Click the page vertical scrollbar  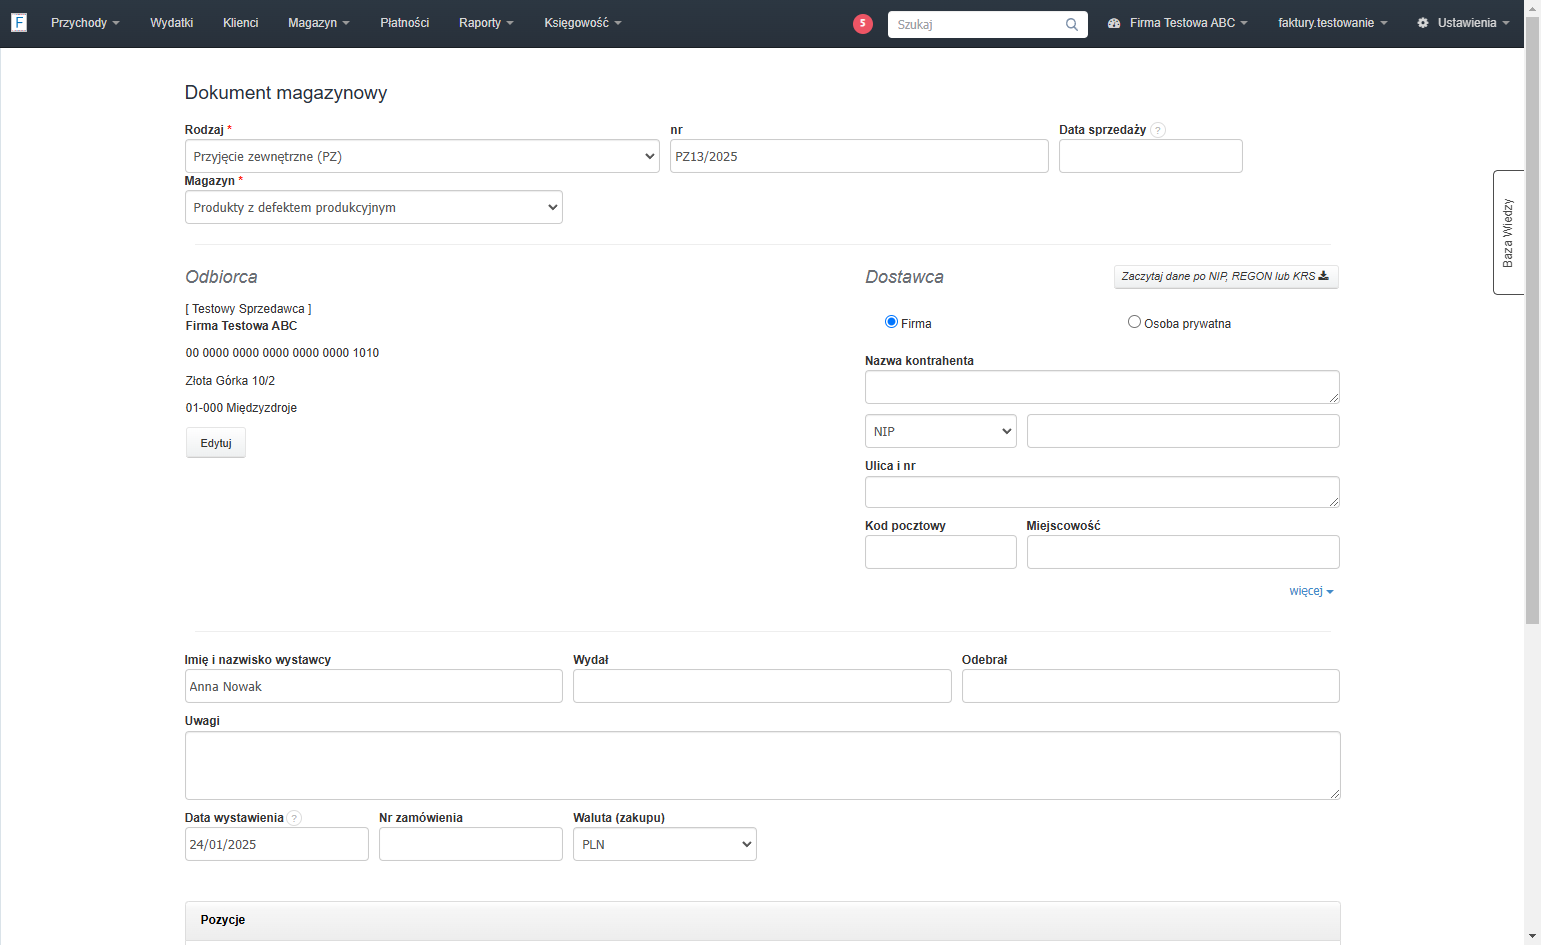1532,320
